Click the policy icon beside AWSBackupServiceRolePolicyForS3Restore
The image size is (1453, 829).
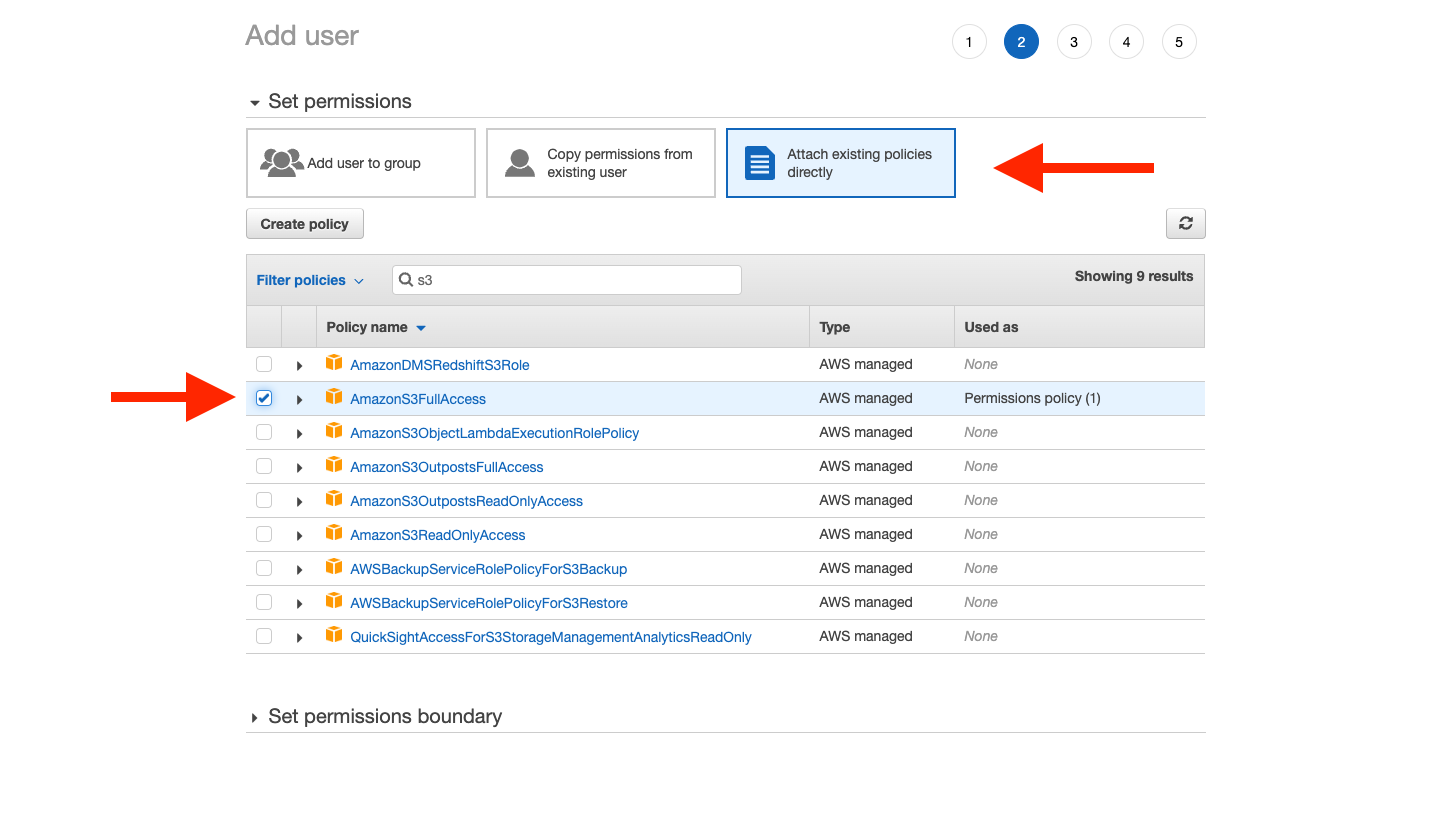tap(334, 601)
